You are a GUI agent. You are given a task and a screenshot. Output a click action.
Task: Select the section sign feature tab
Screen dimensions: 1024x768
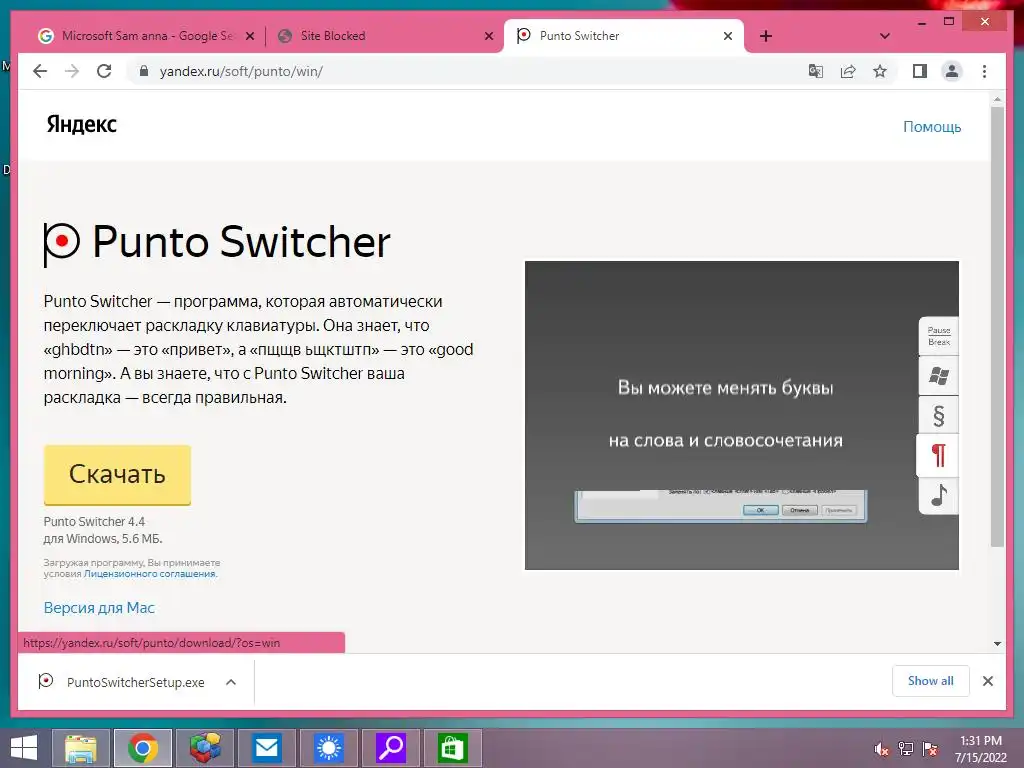pyautogui.click(x=938, y=415)
